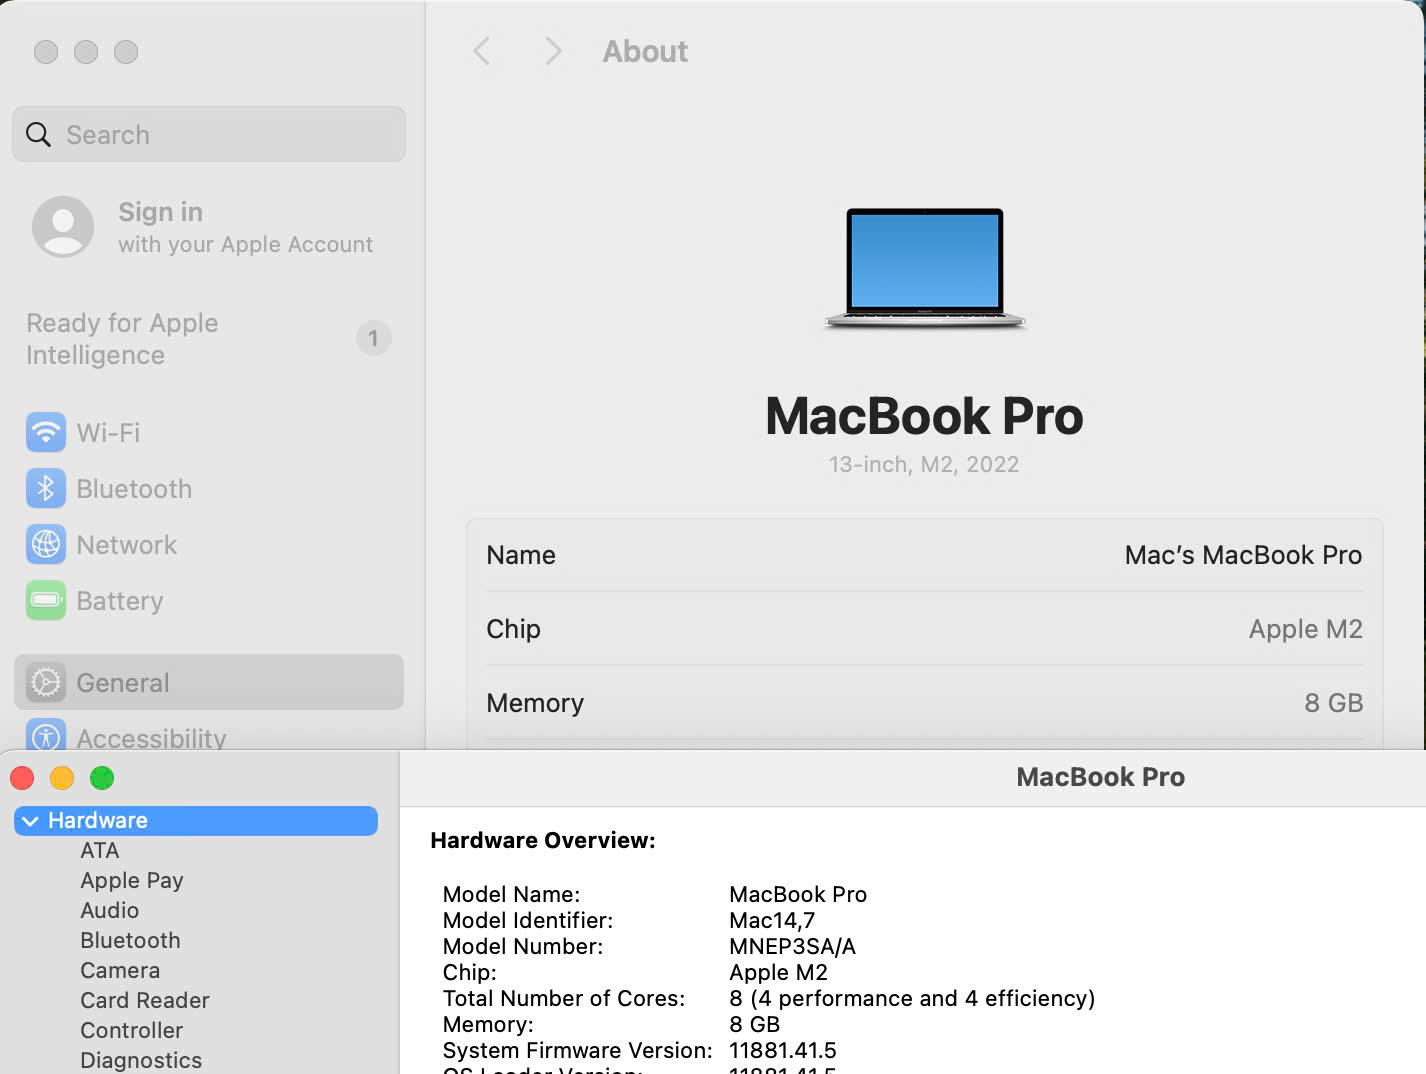Edit the Name field Mac's MacBook Pro
The image size is (1426, 1074).
click(1242, 555)
